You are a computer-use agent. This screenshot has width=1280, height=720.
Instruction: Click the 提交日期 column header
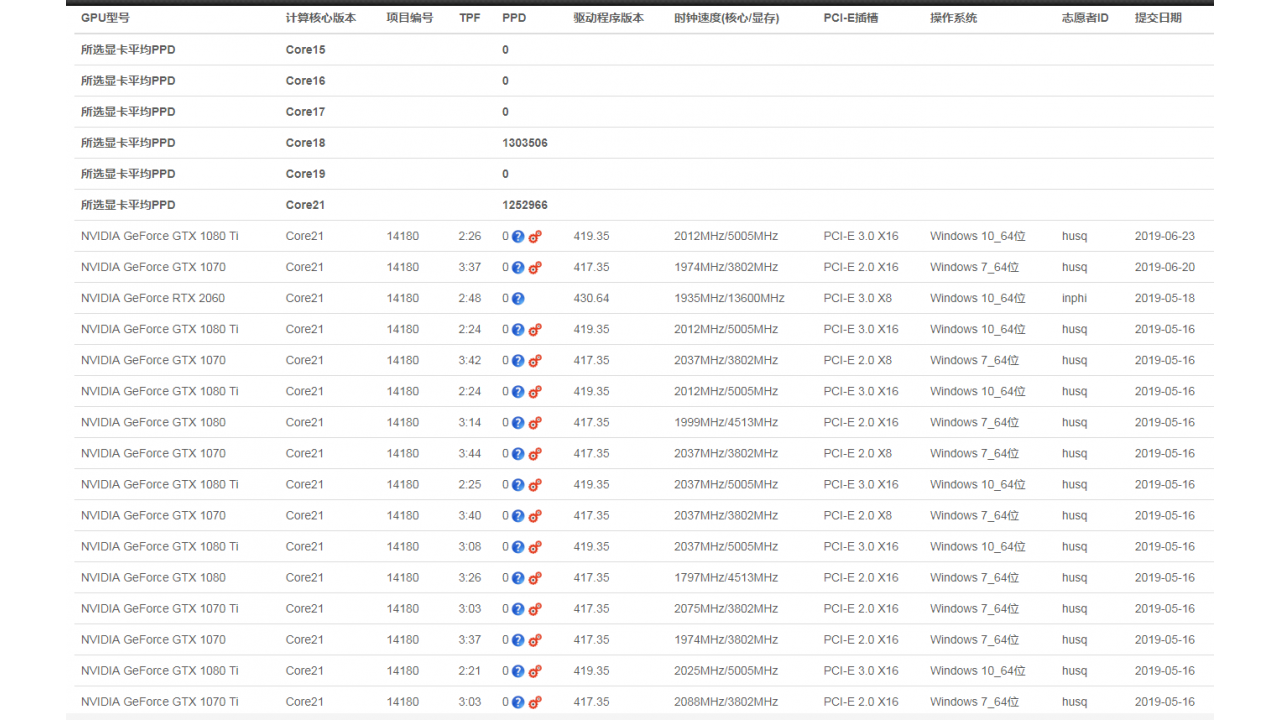tap(1158, 18)
